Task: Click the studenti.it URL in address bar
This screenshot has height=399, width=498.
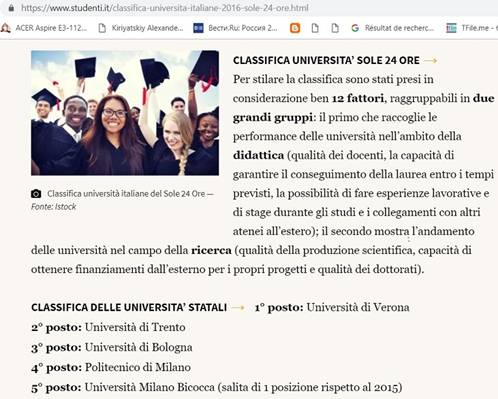Action: tap(165, 8)
